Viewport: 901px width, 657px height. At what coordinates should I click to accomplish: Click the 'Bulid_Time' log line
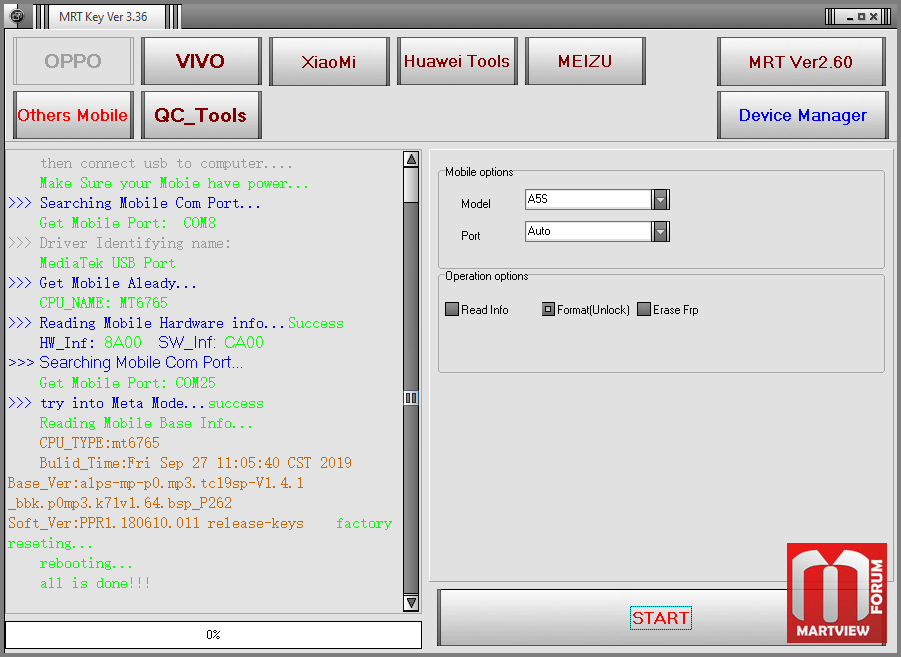tap(195, 463)
